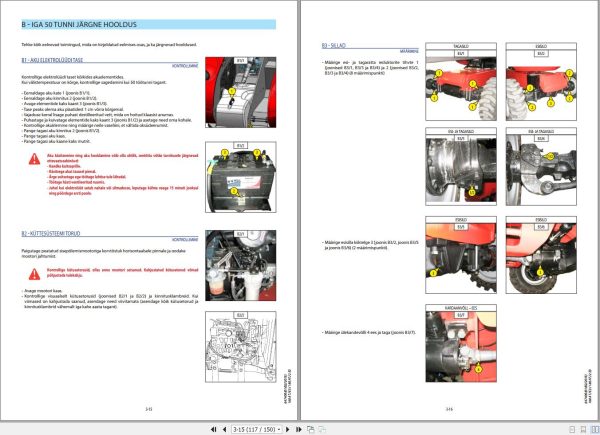Switch to continuous page view icon
Image resolution: width=600 pixels, height=435 pixels.
[x=583, y=430]
